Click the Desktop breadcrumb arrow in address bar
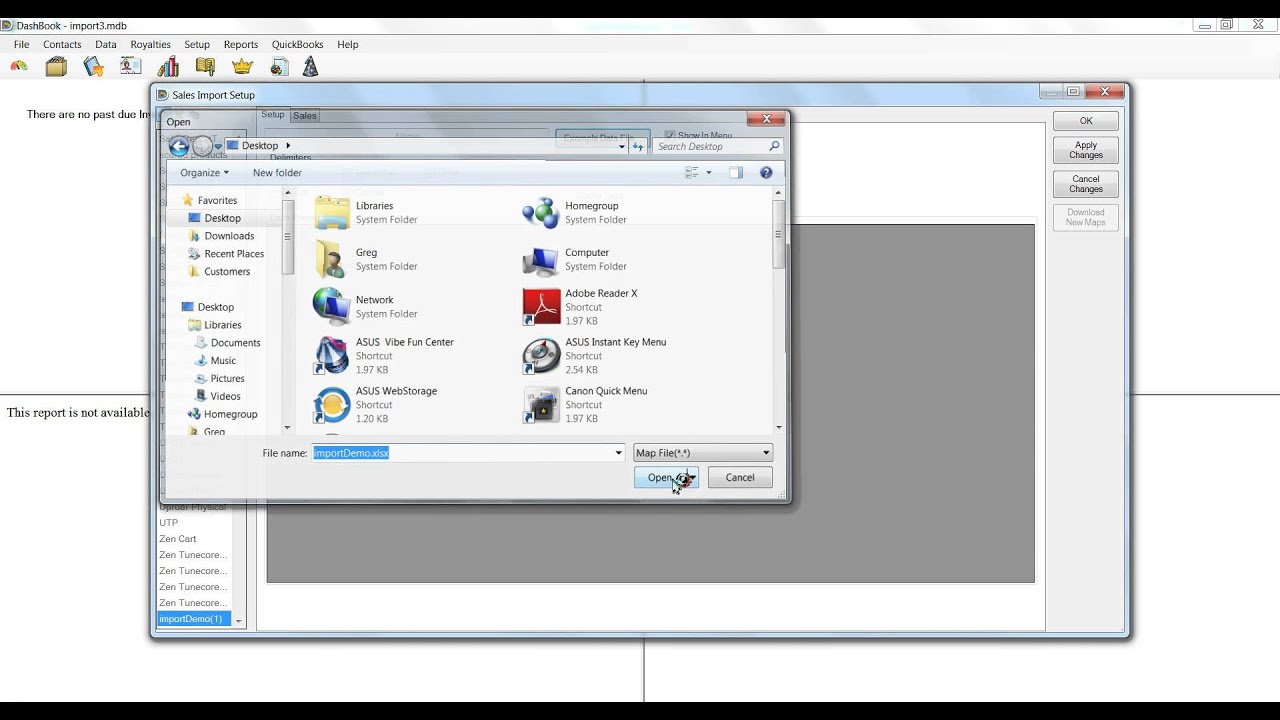 point(288,146)
